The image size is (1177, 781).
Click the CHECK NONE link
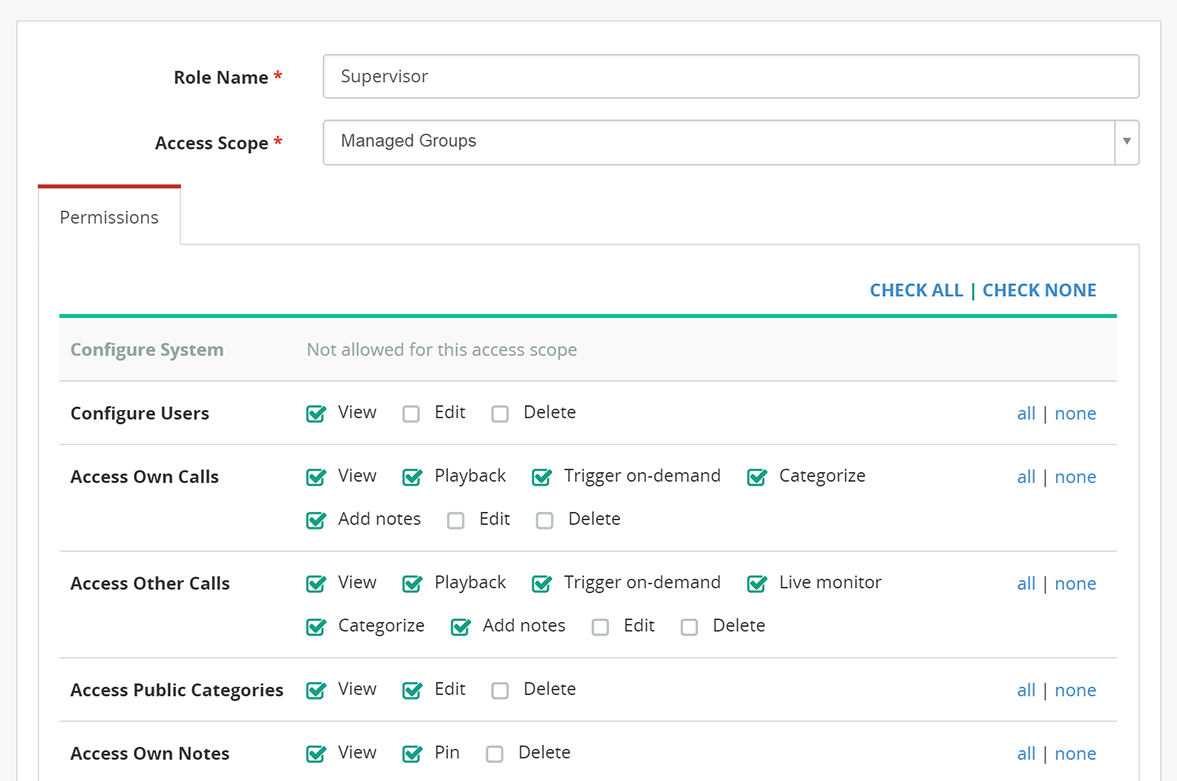tap(1039, 290)
